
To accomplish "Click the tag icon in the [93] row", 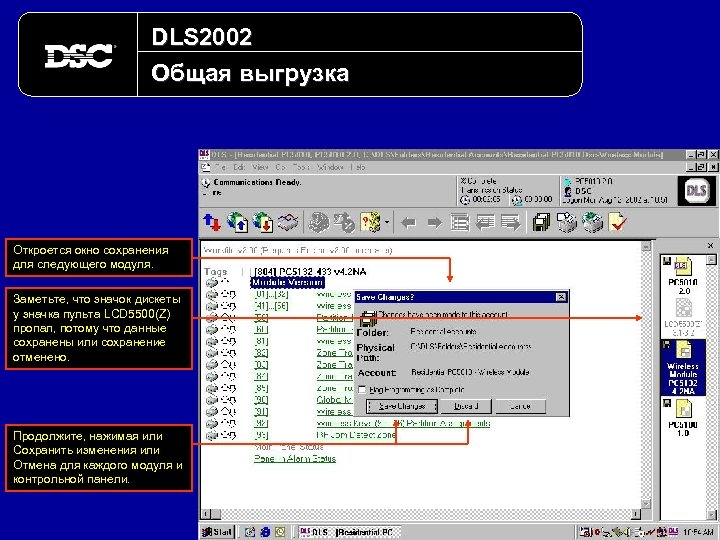I will (x=212, y=435).
